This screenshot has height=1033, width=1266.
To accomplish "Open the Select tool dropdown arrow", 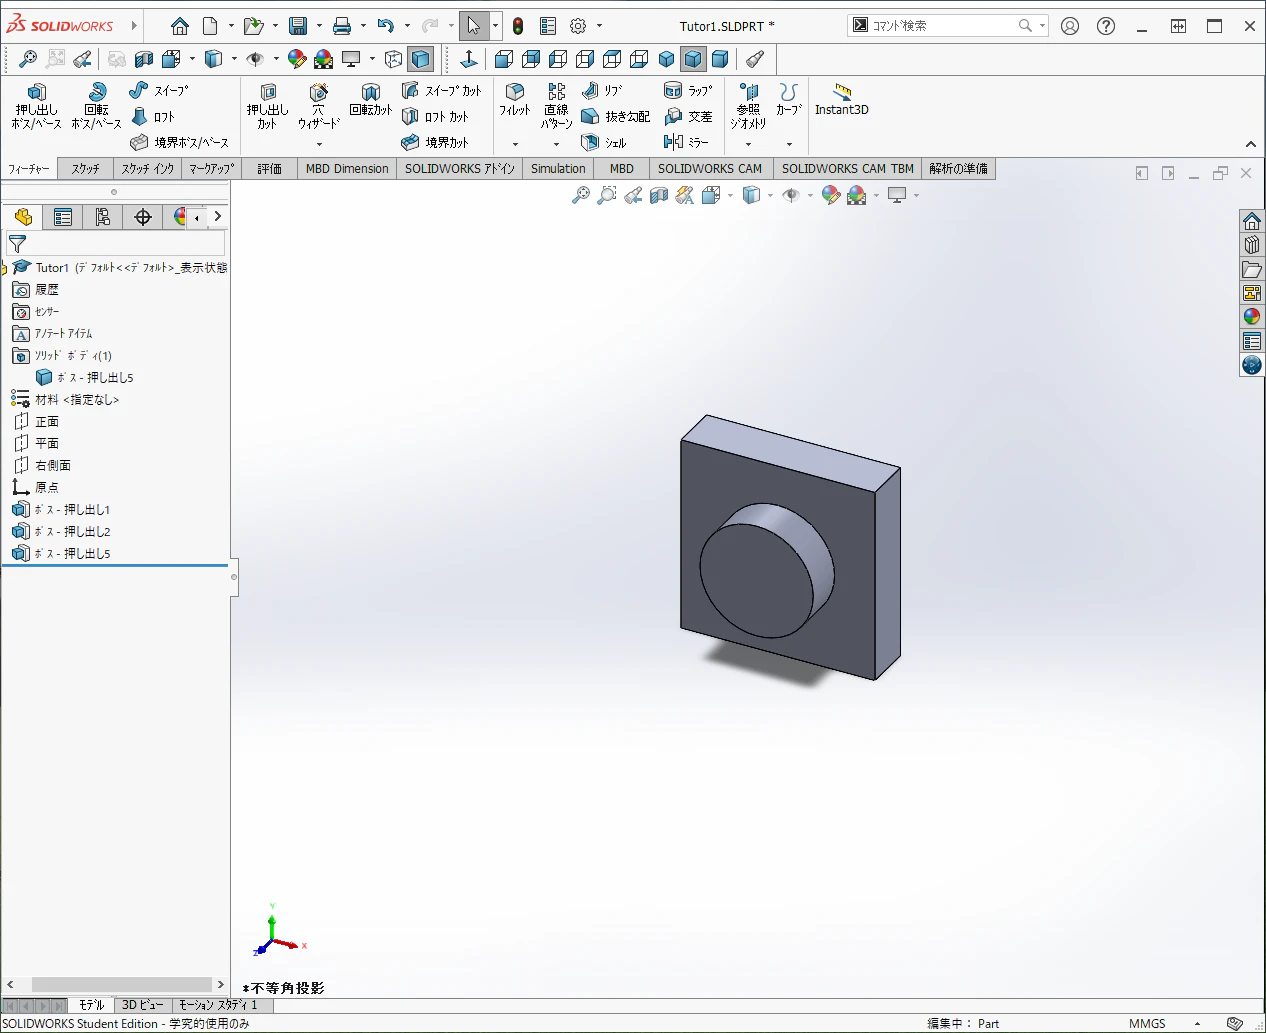I will point(495,26).
